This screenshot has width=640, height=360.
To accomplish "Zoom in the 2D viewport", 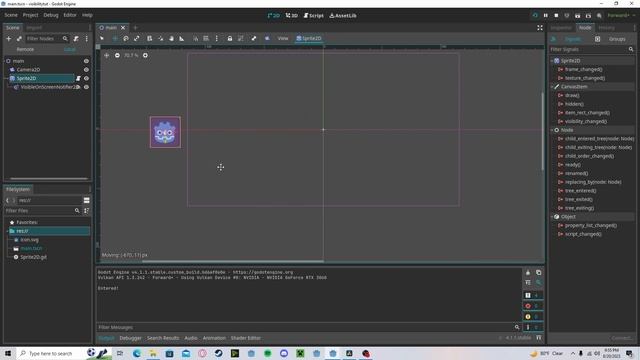I will (145, 56).
